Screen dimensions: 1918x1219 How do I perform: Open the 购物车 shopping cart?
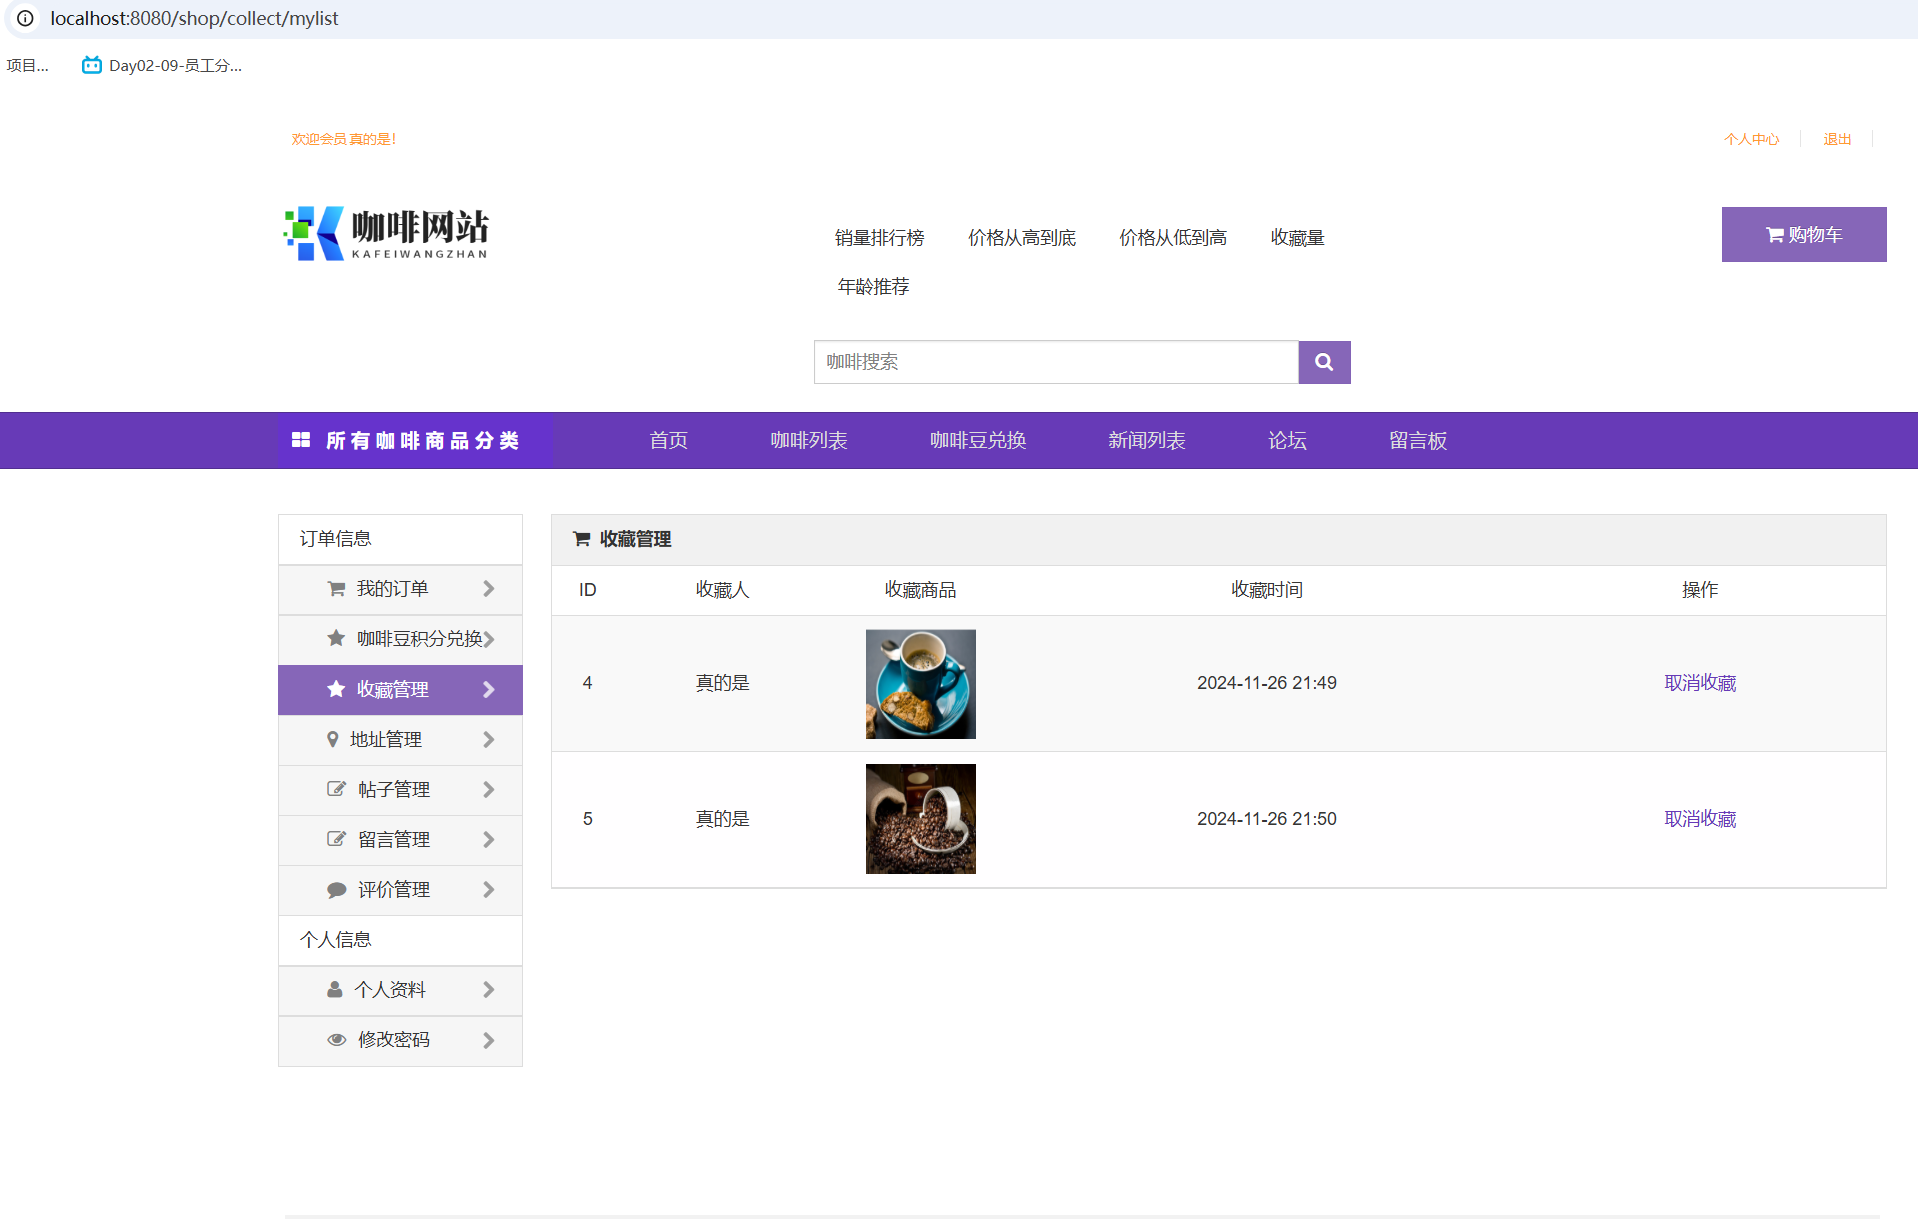1803,234
